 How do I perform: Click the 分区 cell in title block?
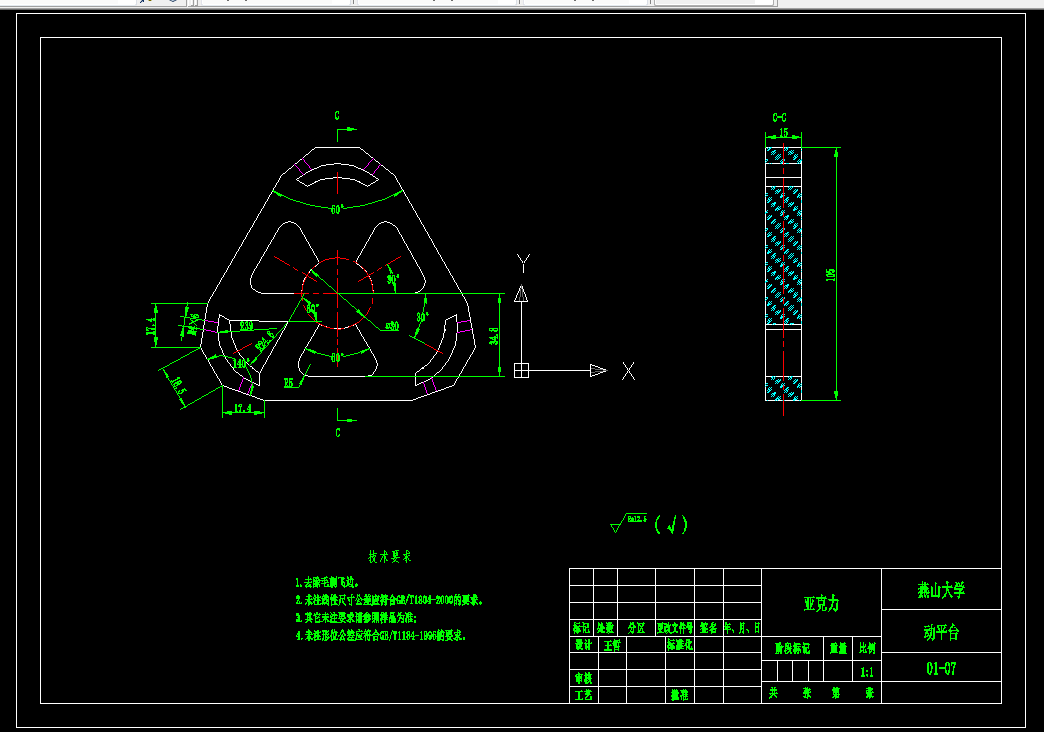pos(637,627)
